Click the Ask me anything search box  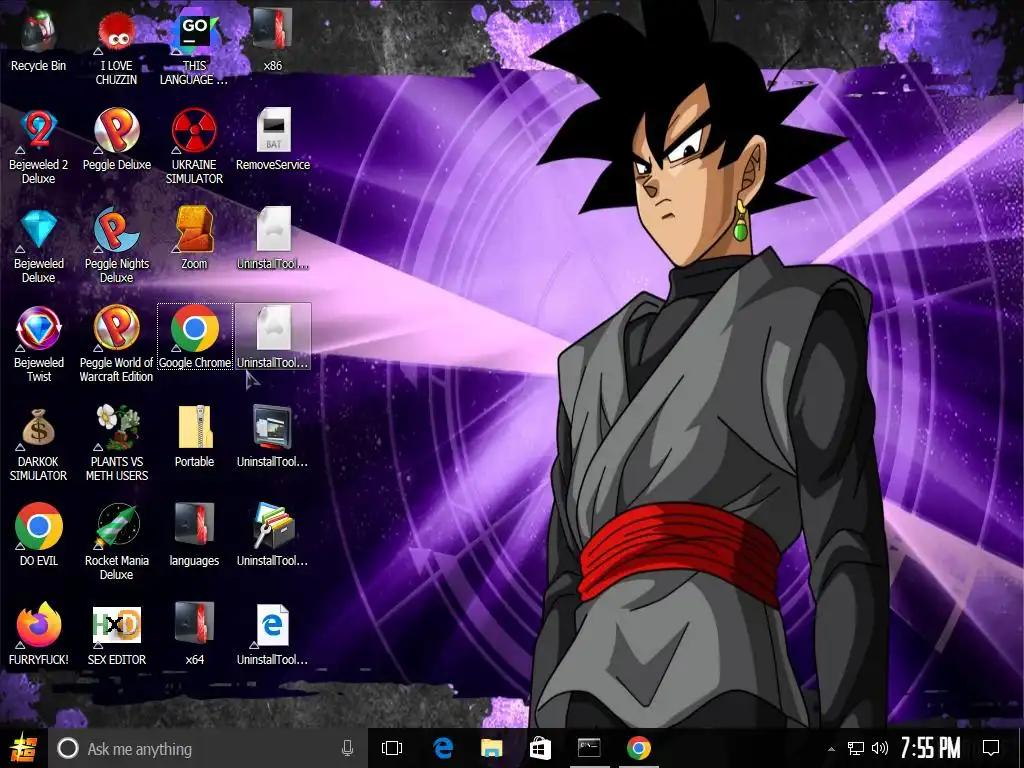[208, 748]
